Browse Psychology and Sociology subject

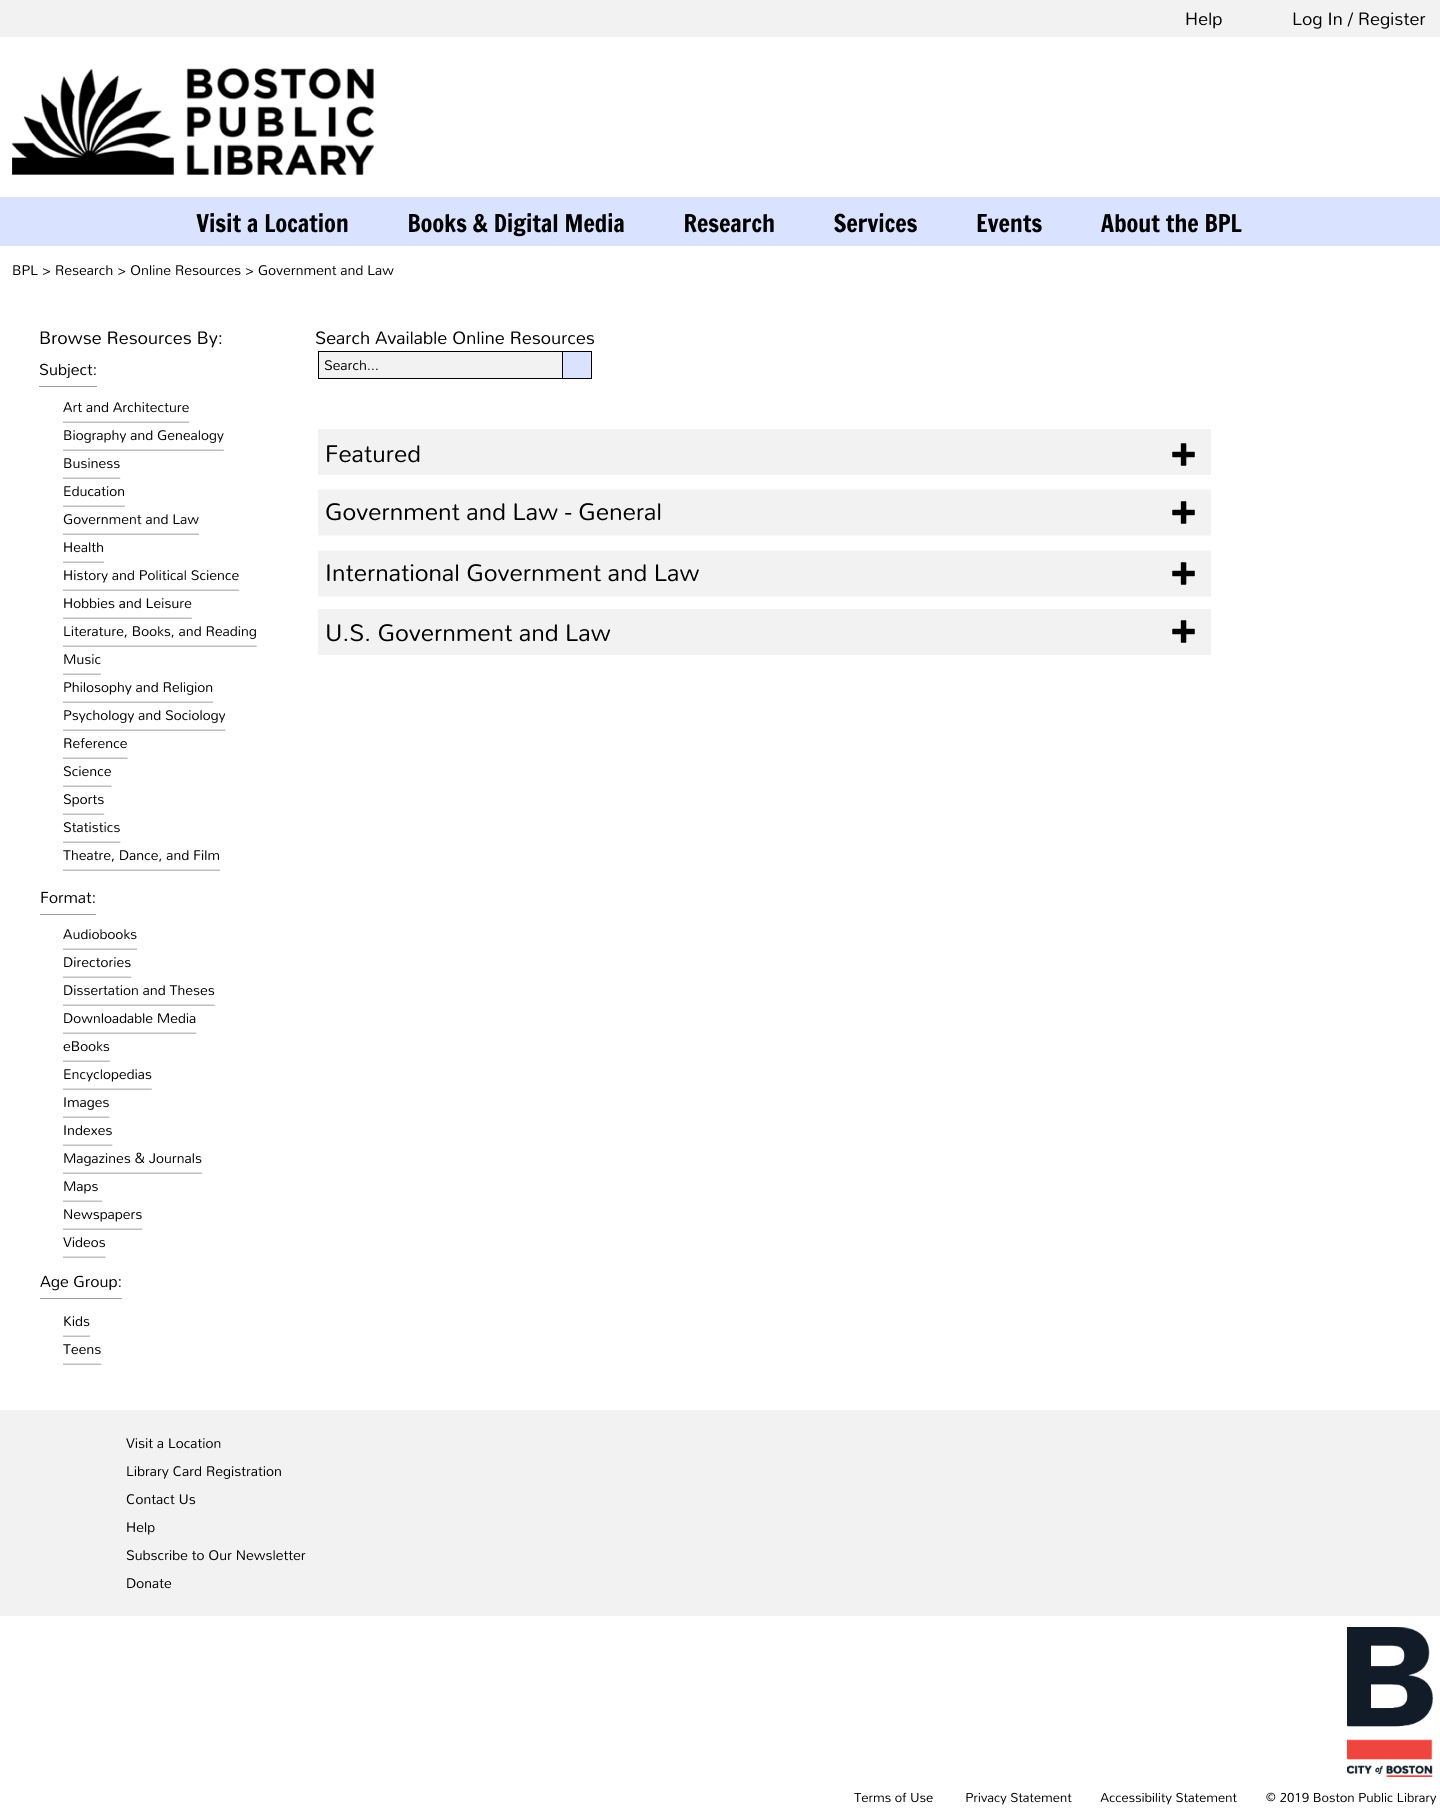144,715
